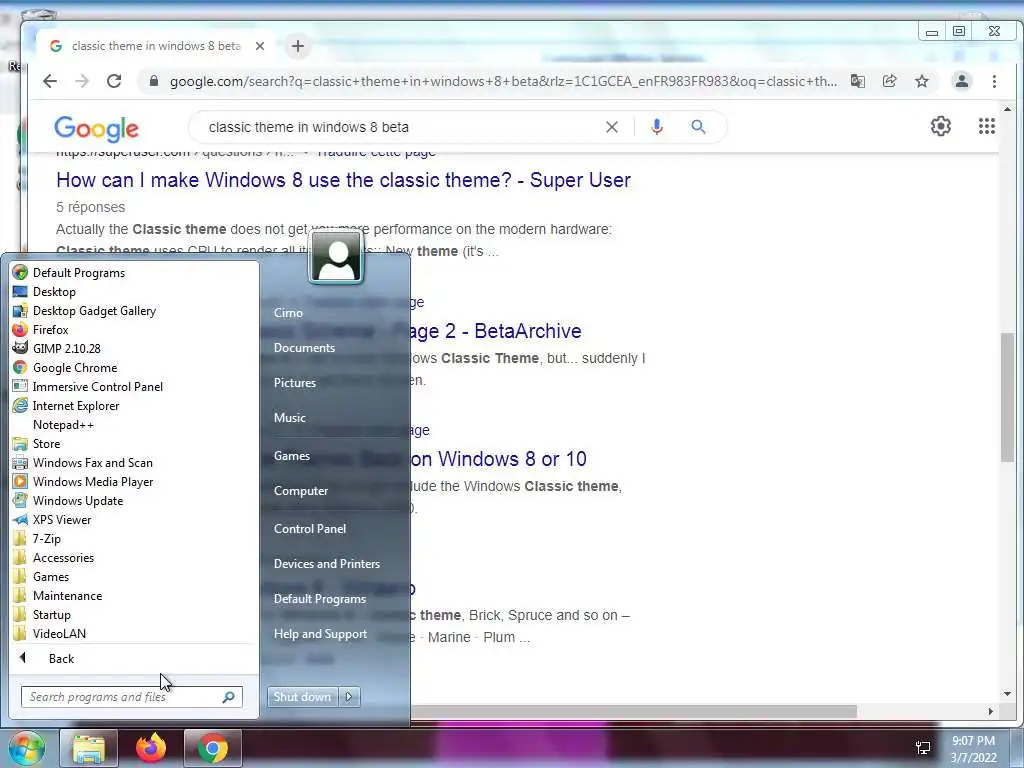Click the Start menu search magnifier icon
This screenshot has height=768, width=1024.
coord(229,697)
